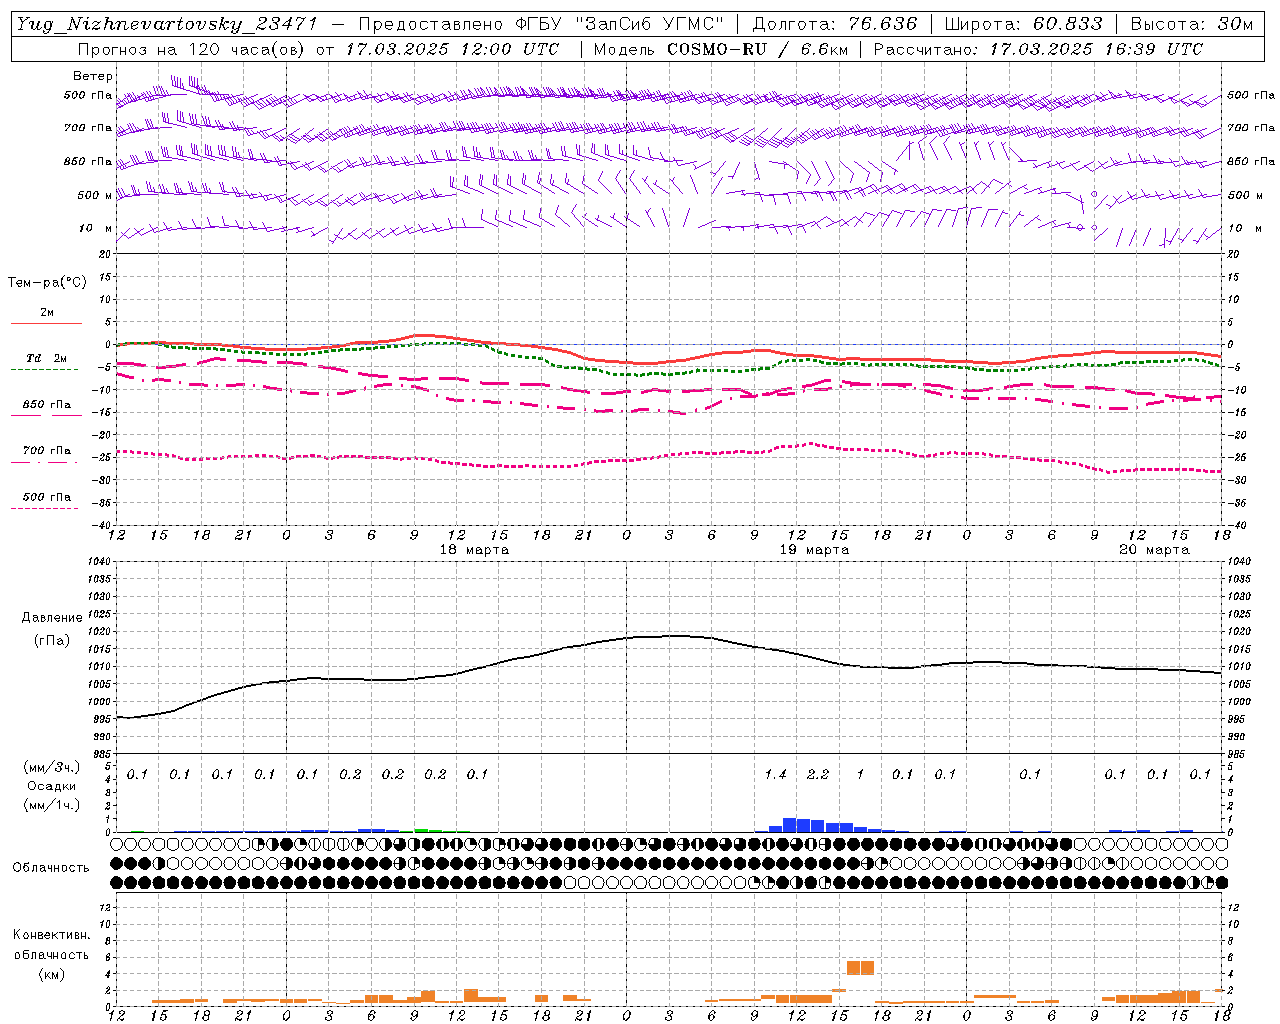
Task: Click the date label 19 марта
Action: pos(814,550)
